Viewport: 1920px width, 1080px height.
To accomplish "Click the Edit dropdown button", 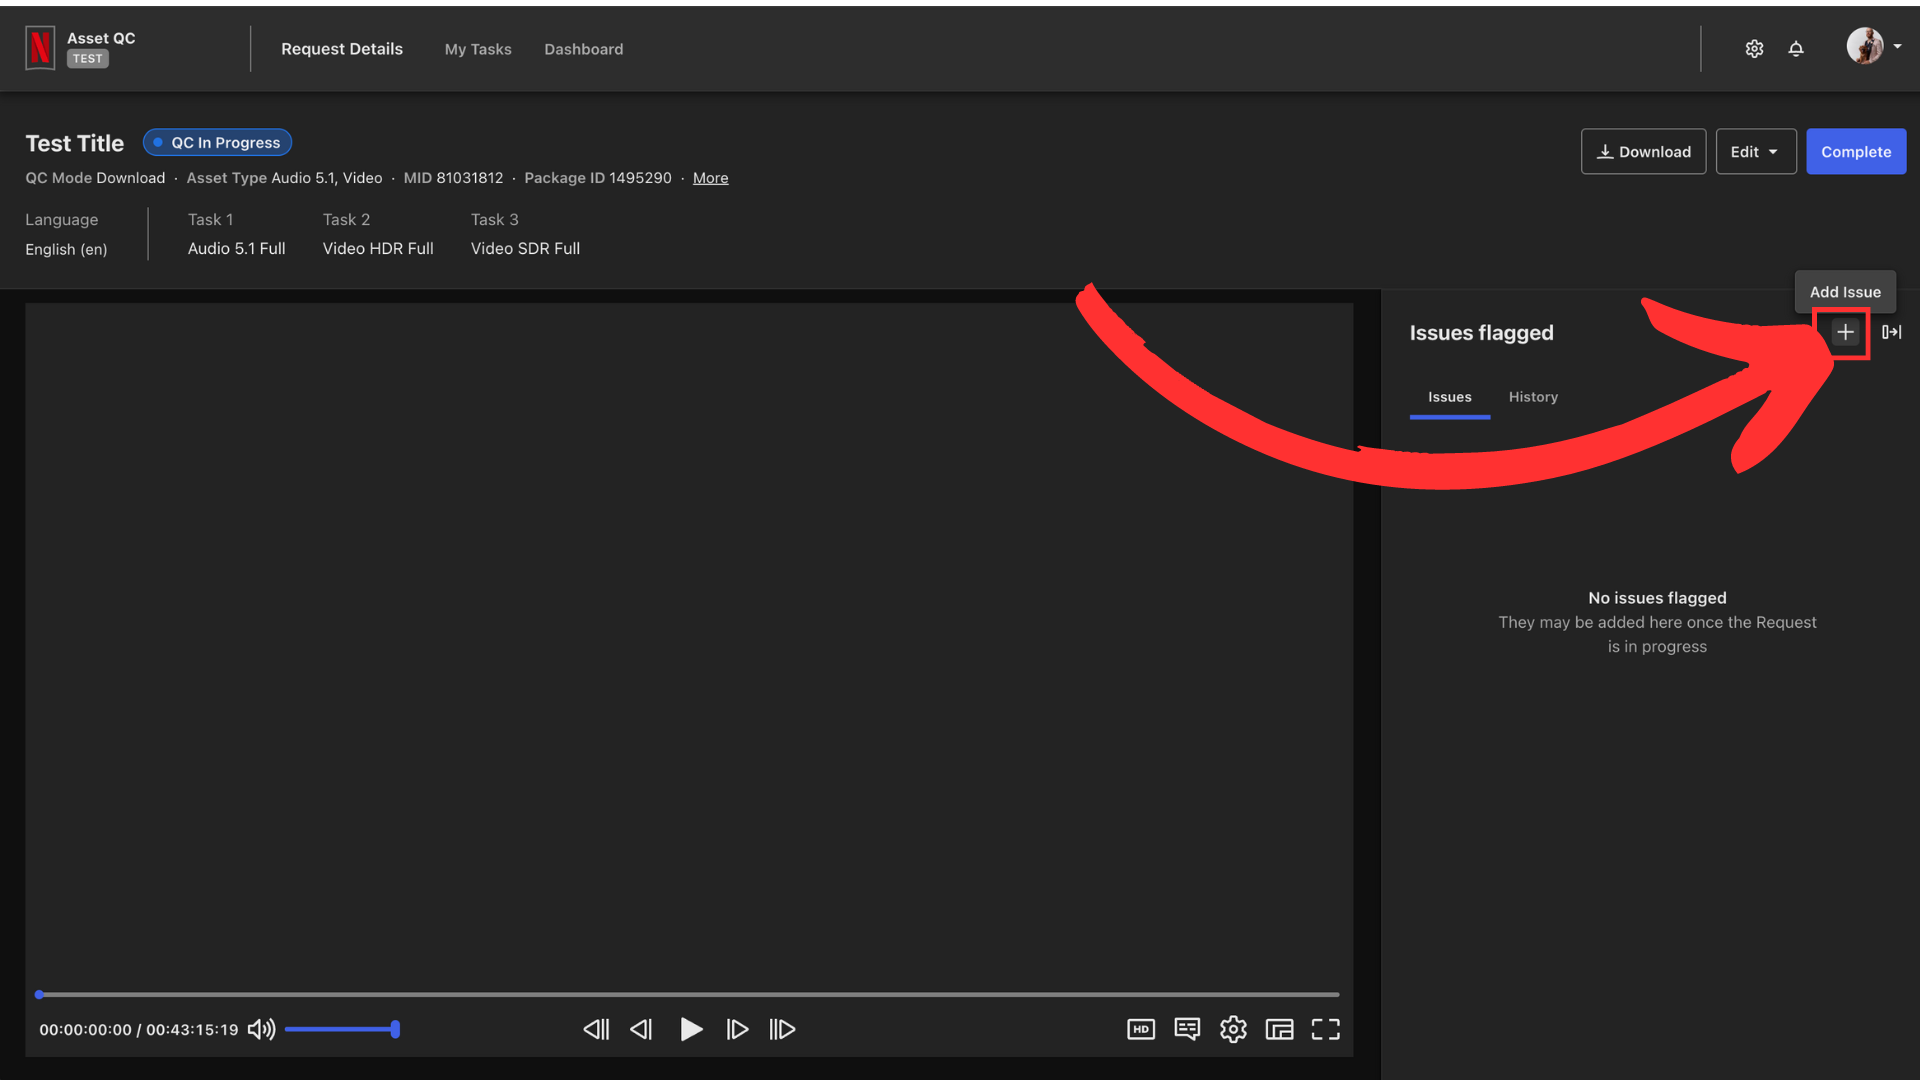I will (1755, 150).
